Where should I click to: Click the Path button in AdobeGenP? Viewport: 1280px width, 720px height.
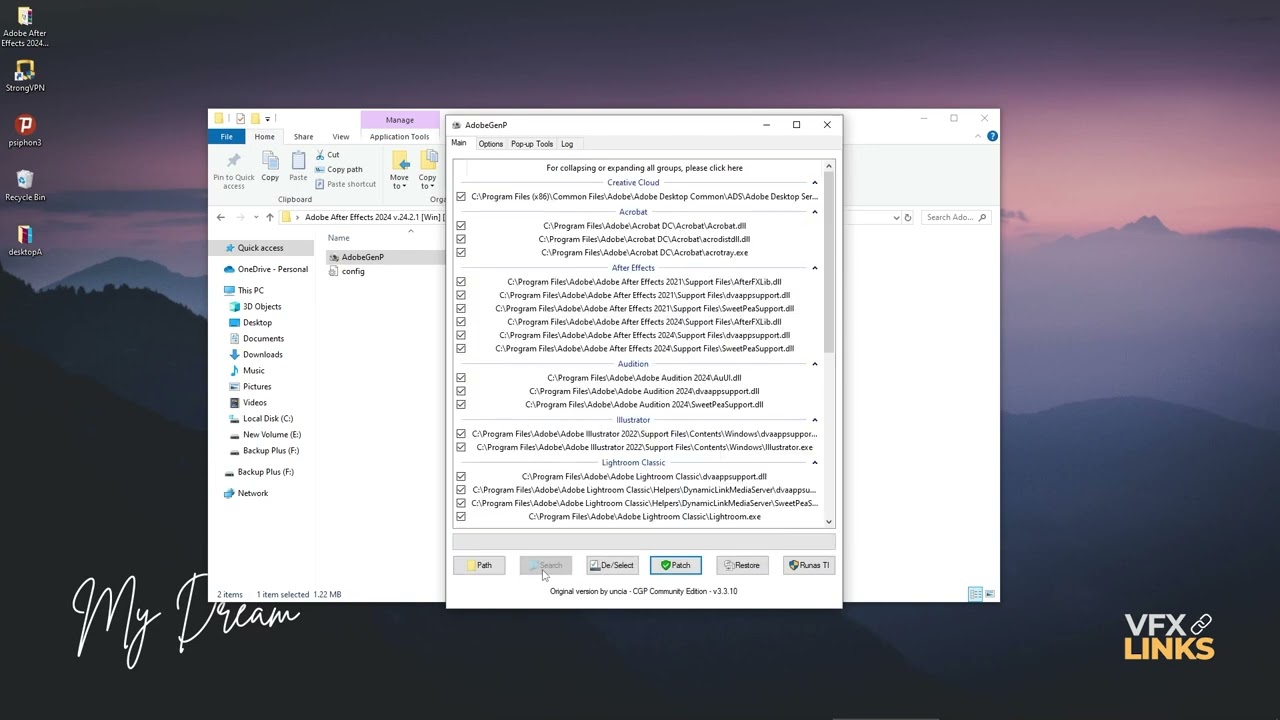point(479,565)
